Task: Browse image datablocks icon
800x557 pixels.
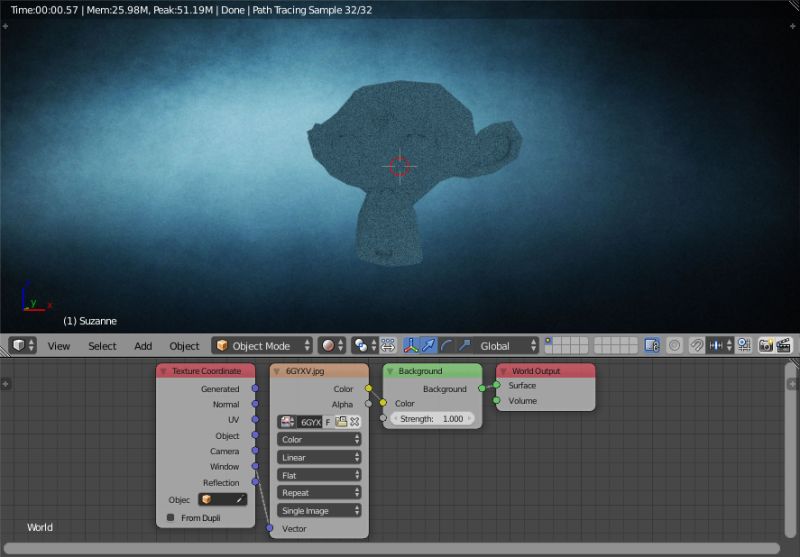Action: click(x=288, y=421)
